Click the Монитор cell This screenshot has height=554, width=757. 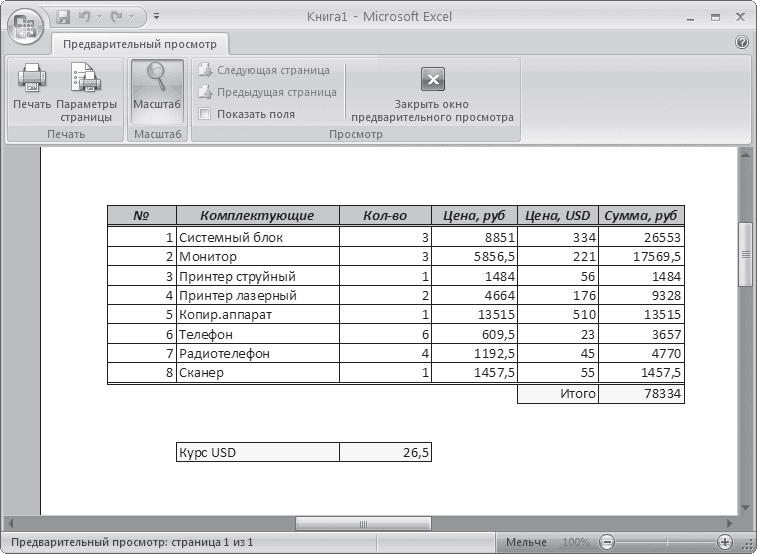[258, 256]
